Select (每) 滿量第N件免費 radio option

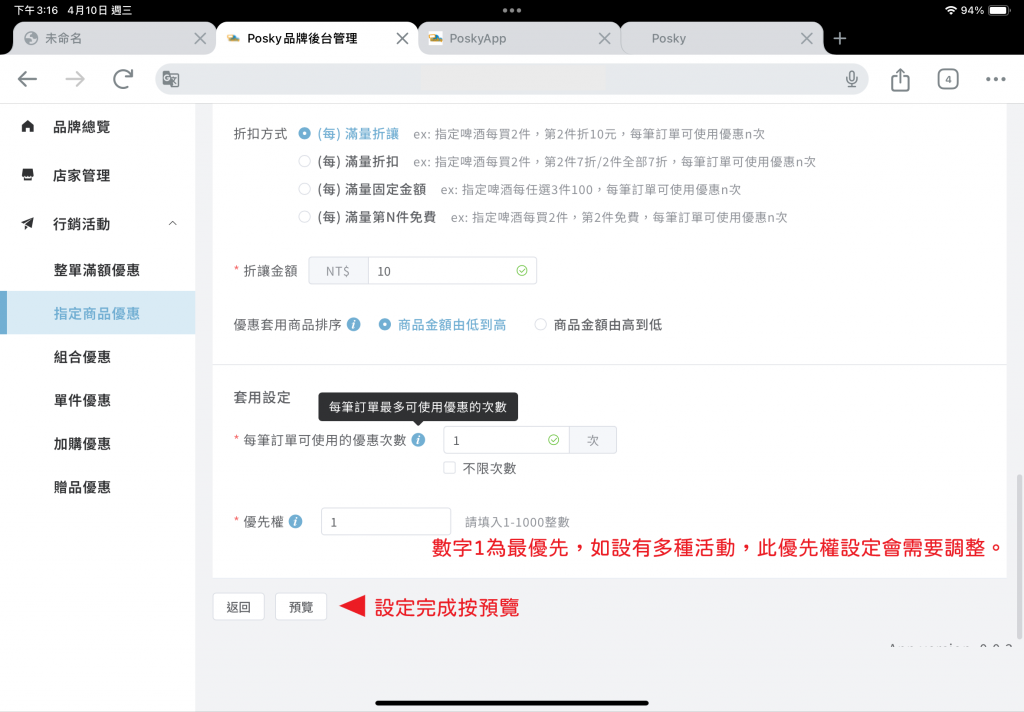[304, 217]
